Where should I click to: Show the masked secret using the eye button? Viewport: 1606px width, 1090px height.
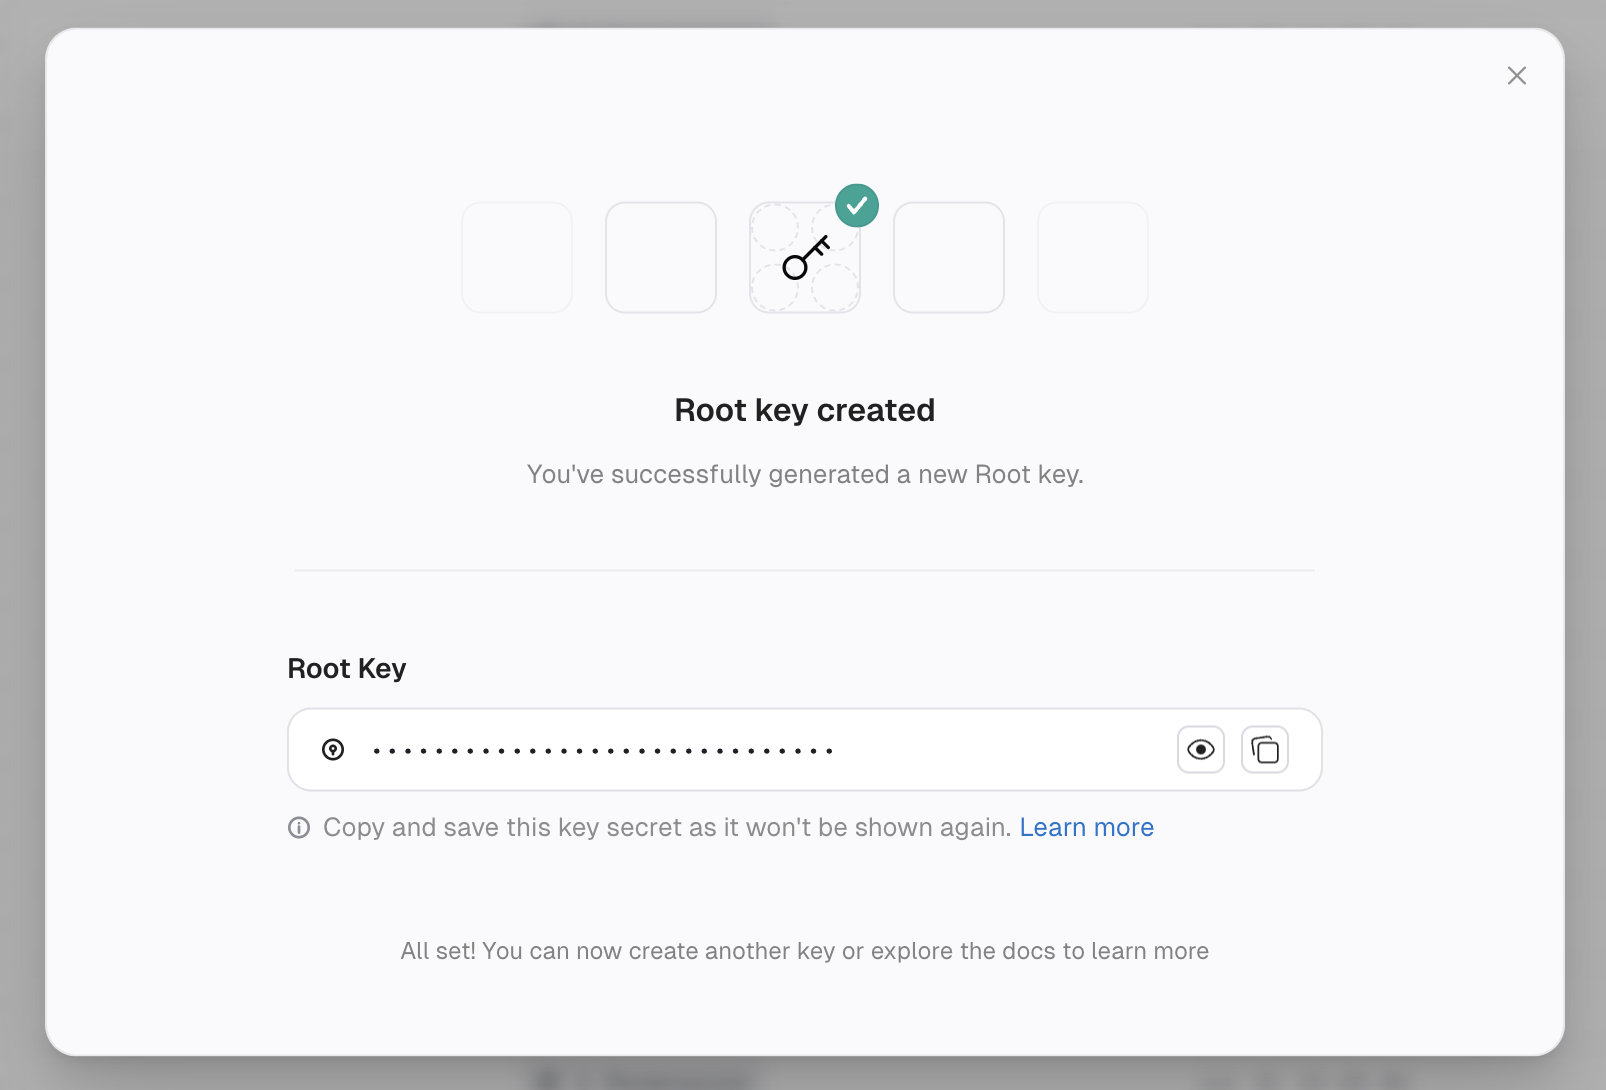(x=1200, y=749)
